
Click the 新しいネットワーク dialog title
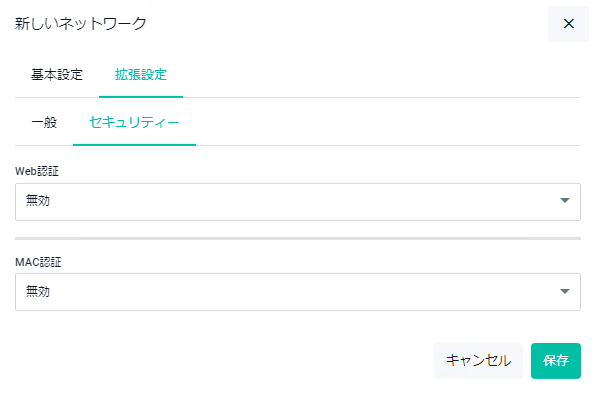[80, 24]
